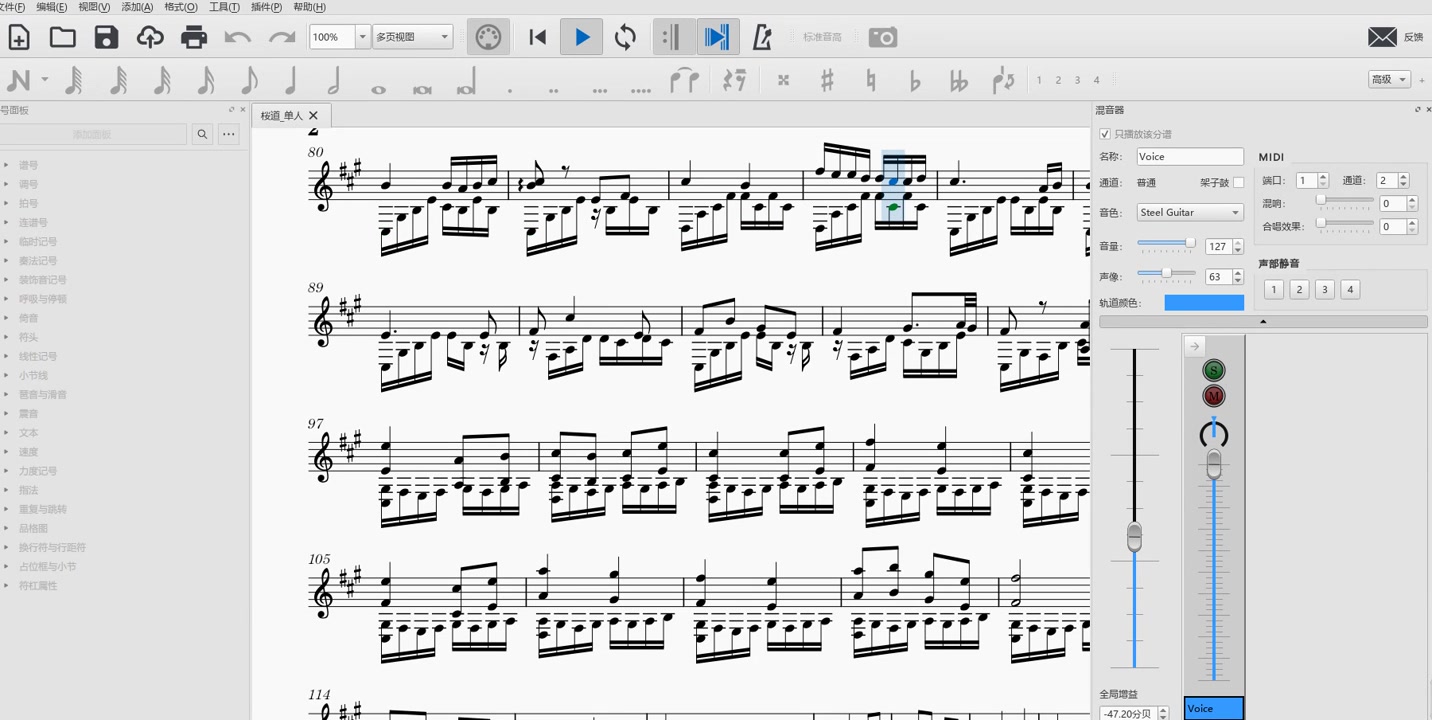Screen dimensions: 1432x720
Task: Open the 编辑(E) menu
Action: [51, 7]
